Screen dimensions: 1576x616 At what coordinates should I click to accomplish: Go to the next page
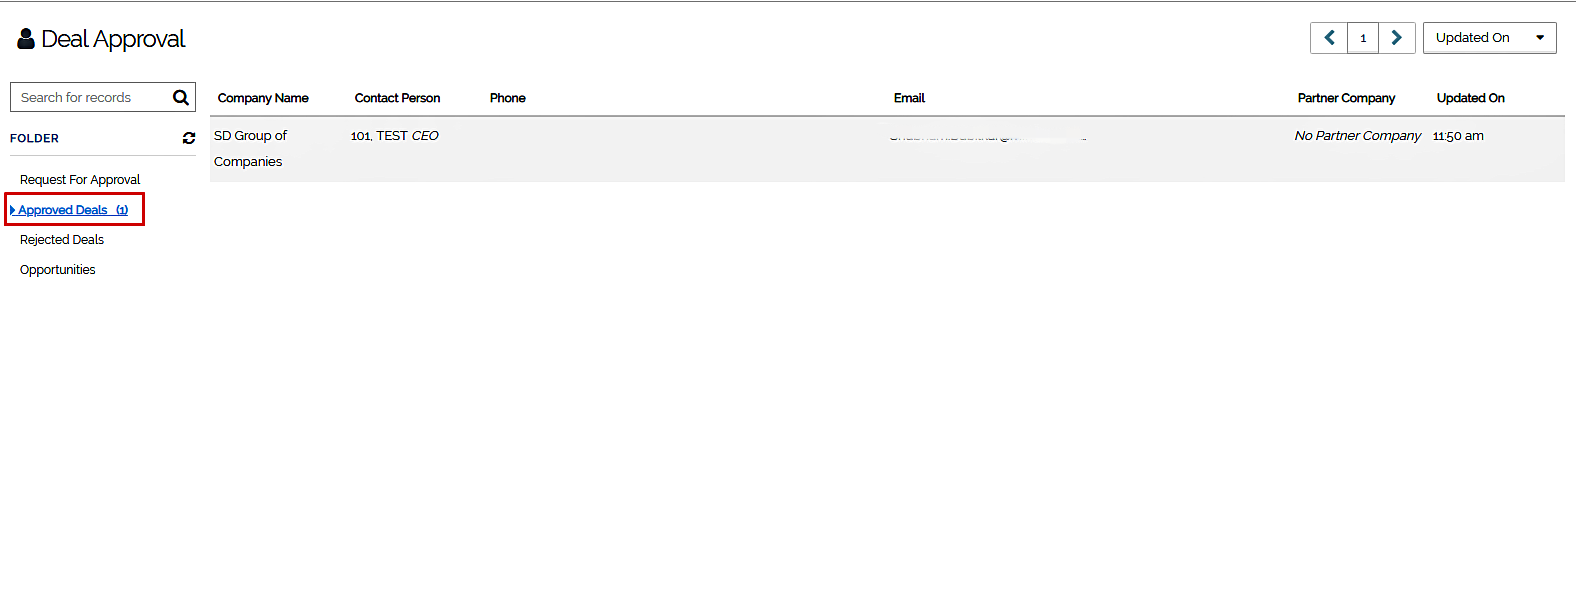(x=1397, y=38)
